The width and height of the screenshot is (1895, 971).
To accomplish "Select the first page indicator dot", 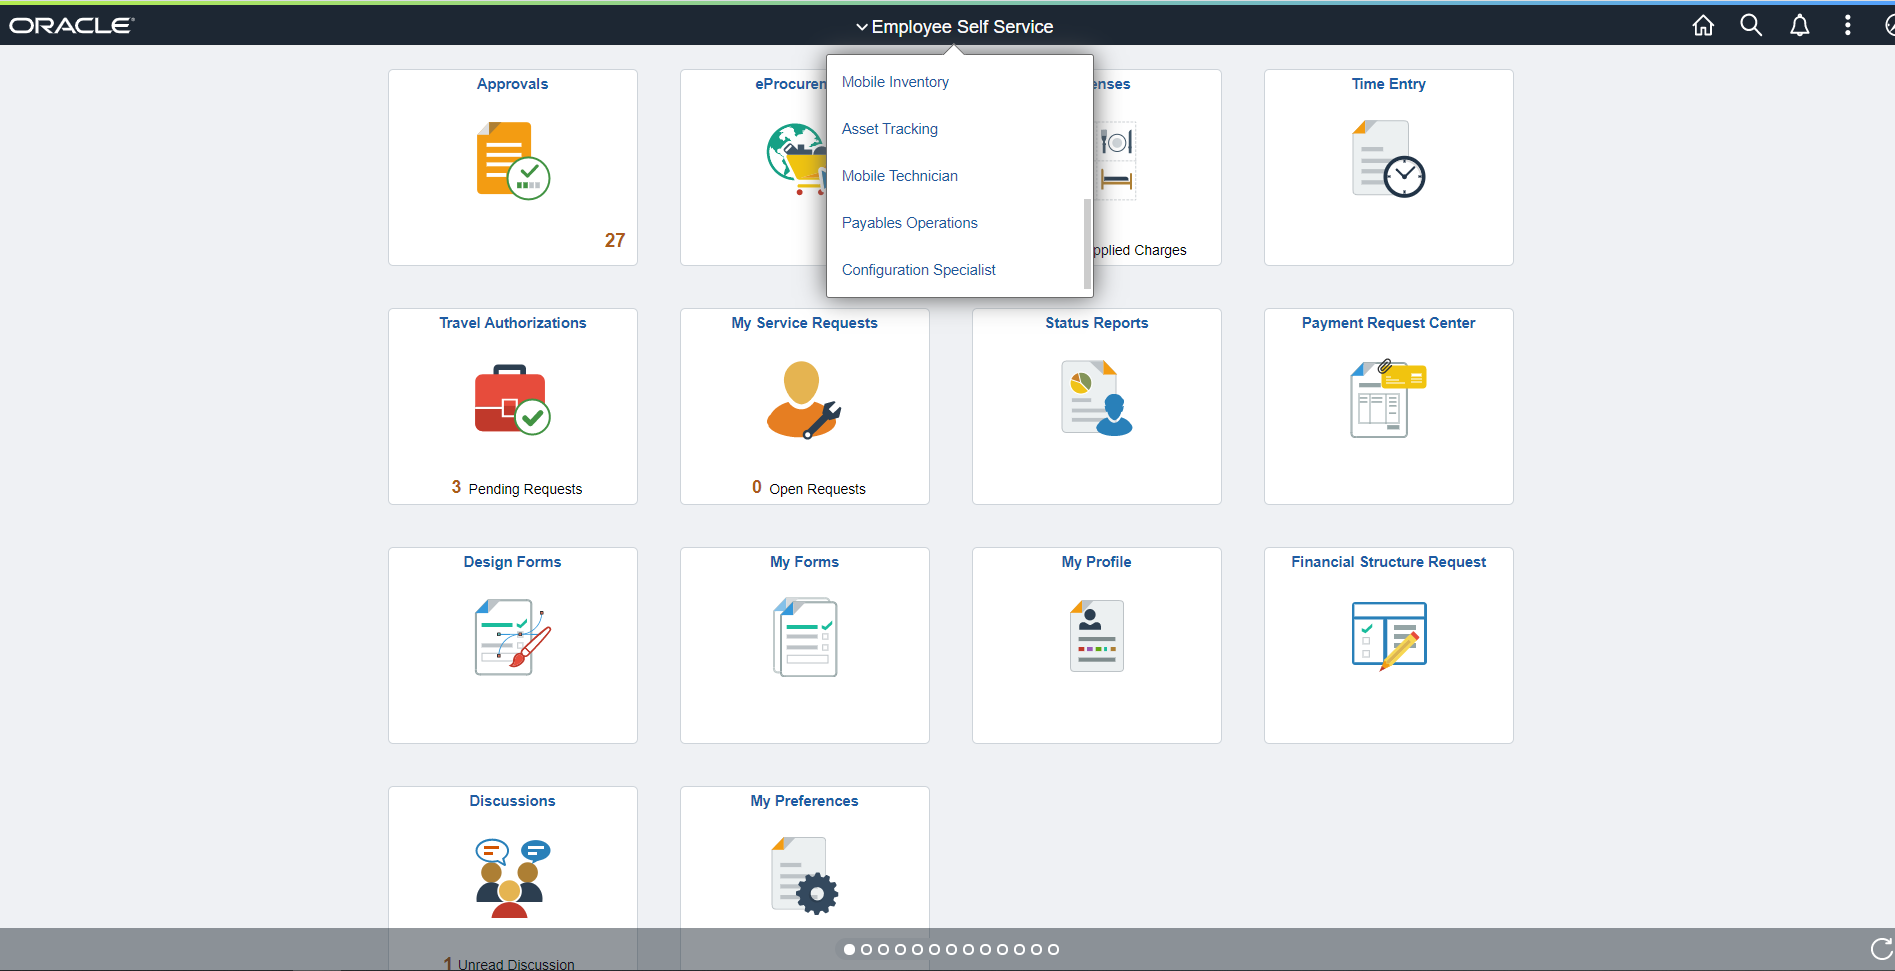I will pyautogui.click(x=849, y=950).
